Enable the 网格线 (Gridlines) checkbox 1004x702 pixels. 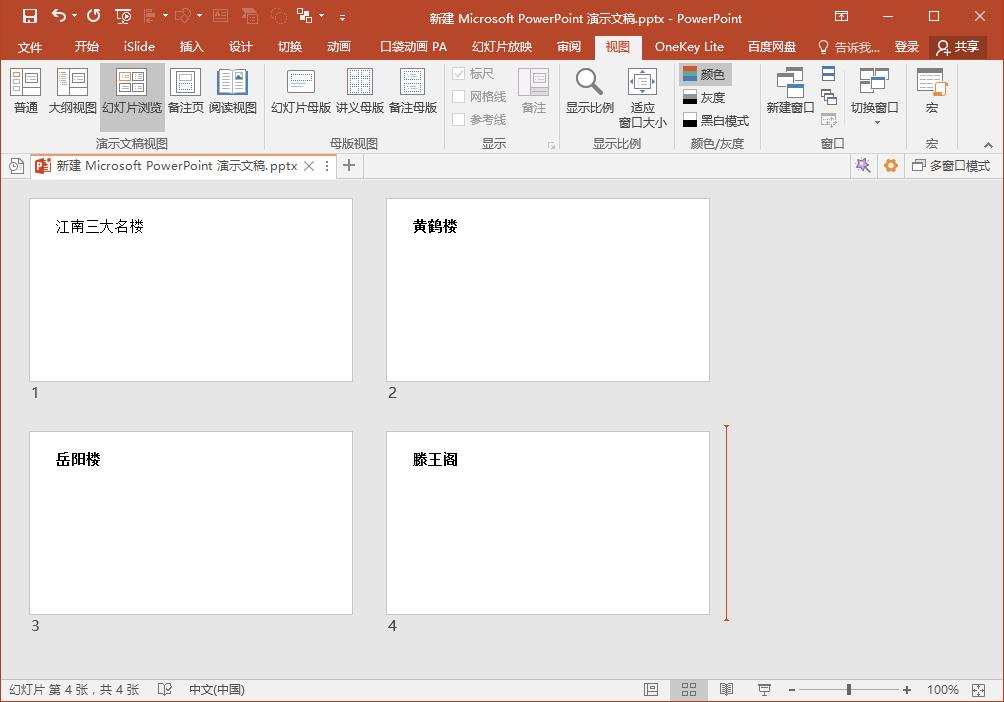click(x=460, y=96)
